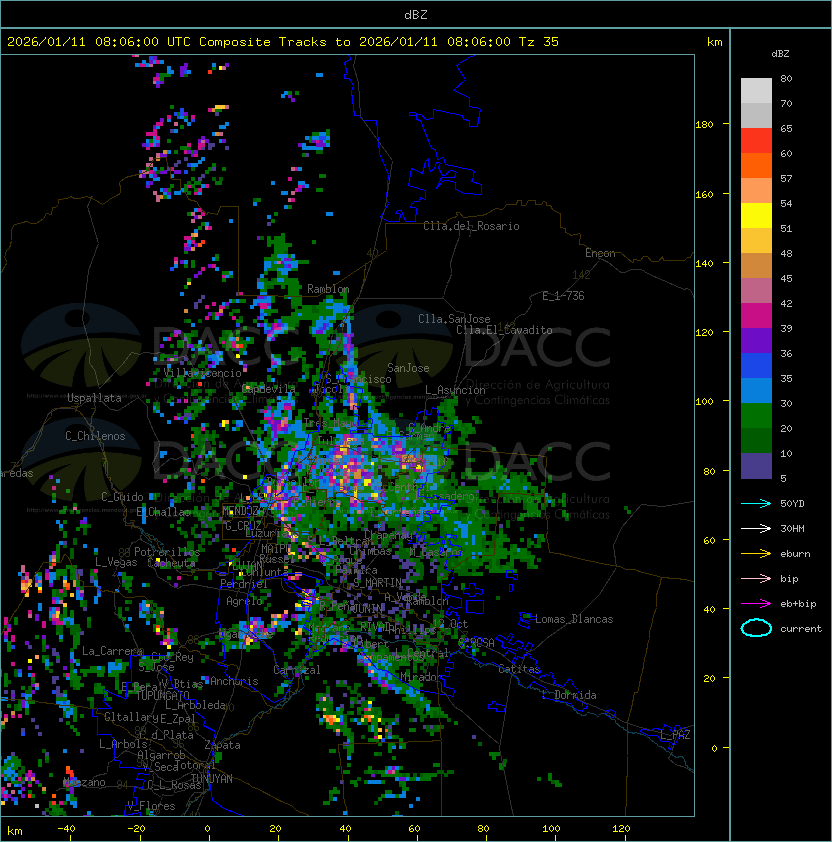Click the 'eb+bip' legend label
832x842 pixels.
[x=798, y=604]
